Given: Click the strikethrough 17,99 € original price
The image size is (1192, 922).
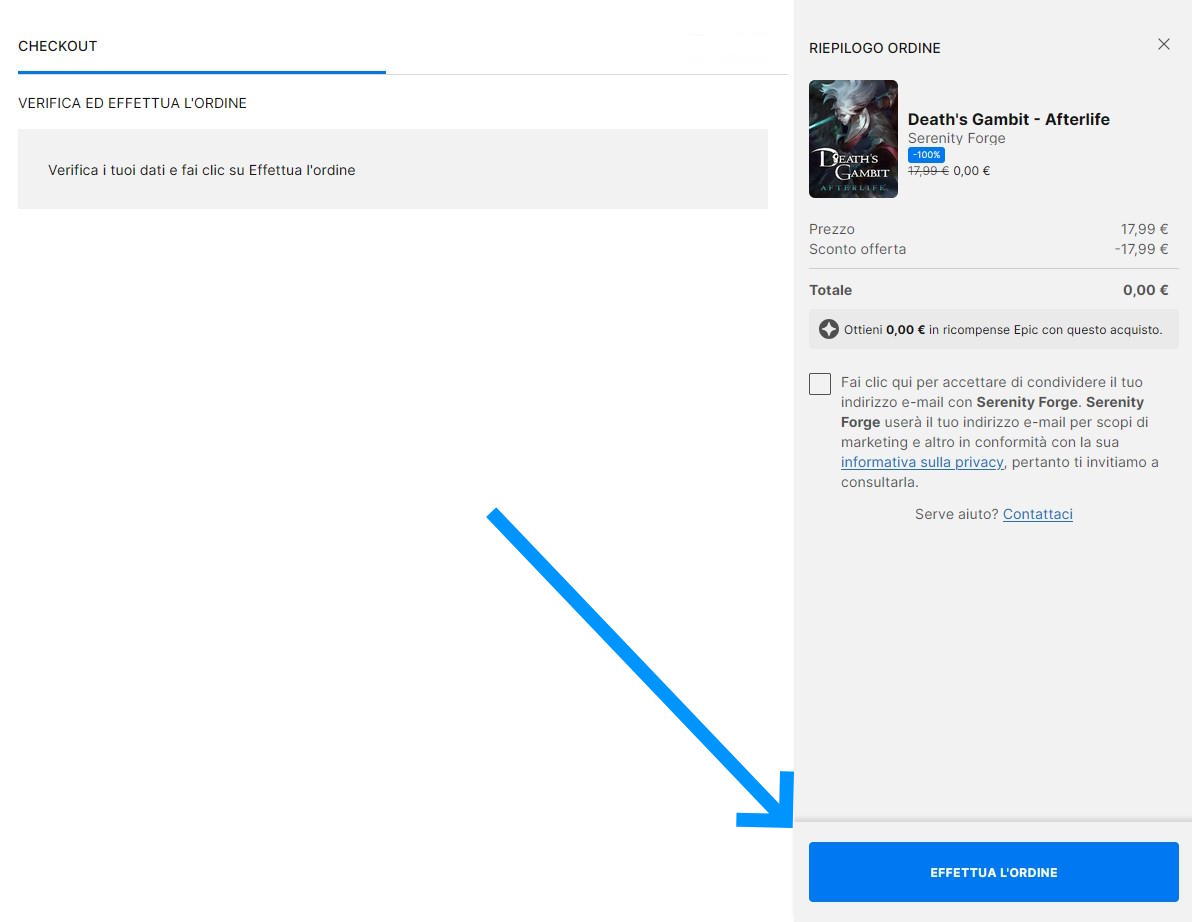Looking at the screenshot, I should coord(928,171).
